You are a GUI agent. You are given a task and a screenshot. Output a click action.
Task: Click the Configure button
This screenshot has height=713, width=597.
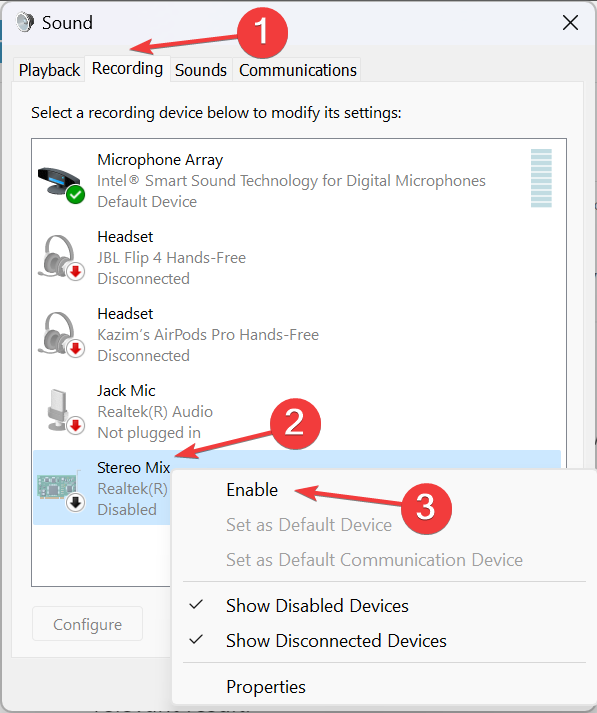pos(87,624)
